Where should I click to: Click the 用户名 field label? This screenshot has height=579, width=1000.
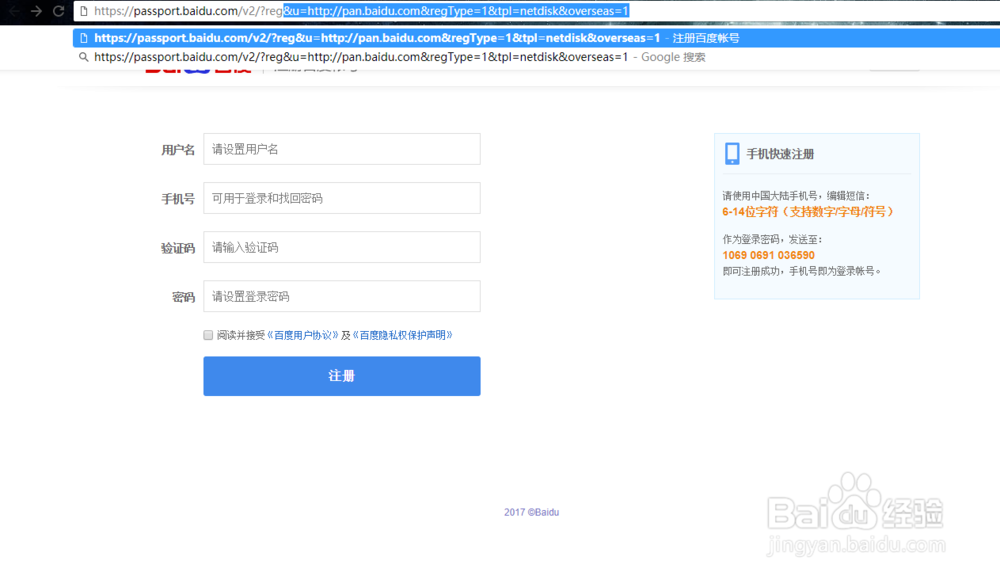pos(178,150)
